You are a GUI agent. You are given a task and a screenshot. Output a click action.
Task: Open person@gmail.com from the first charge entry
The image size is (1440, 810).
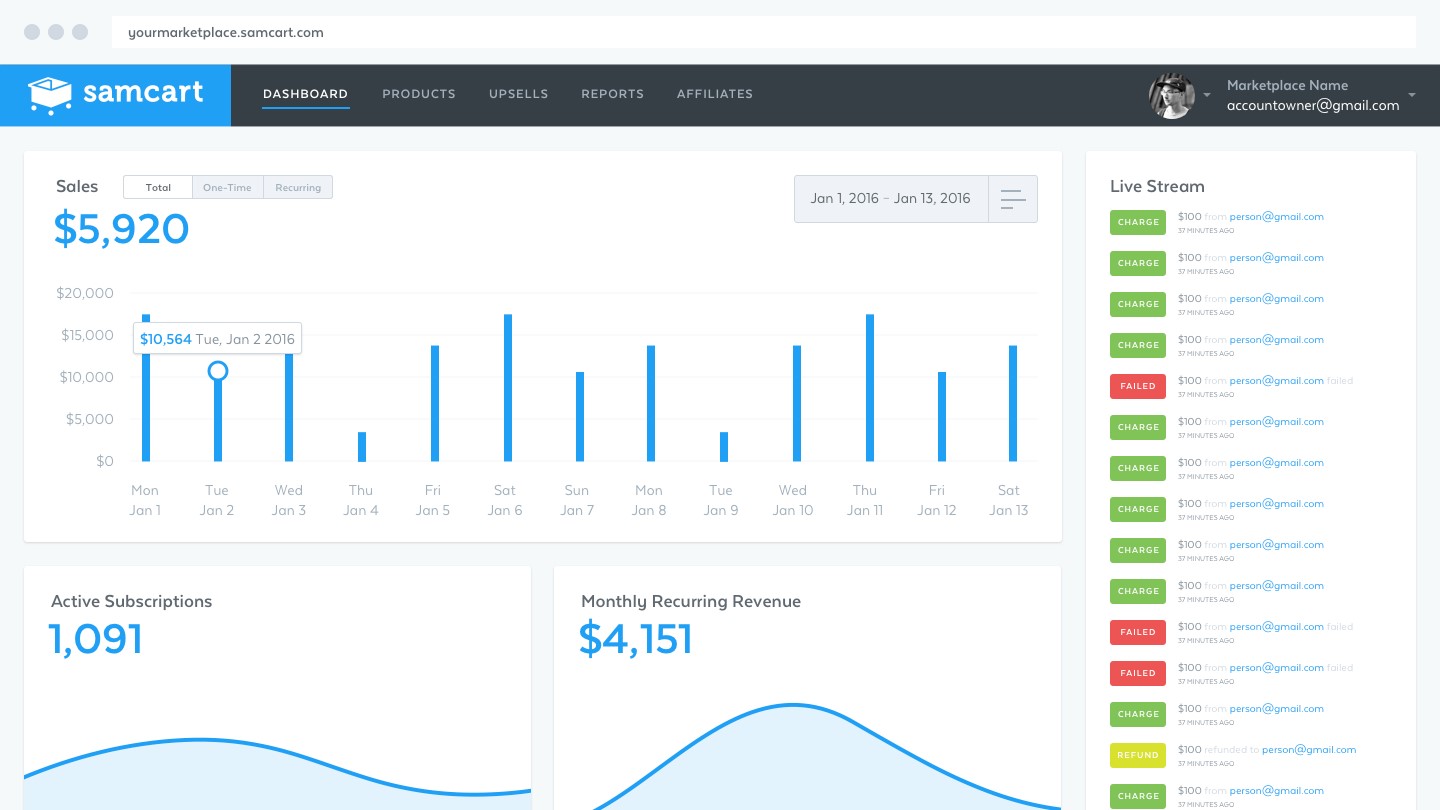pos(1276,216)
